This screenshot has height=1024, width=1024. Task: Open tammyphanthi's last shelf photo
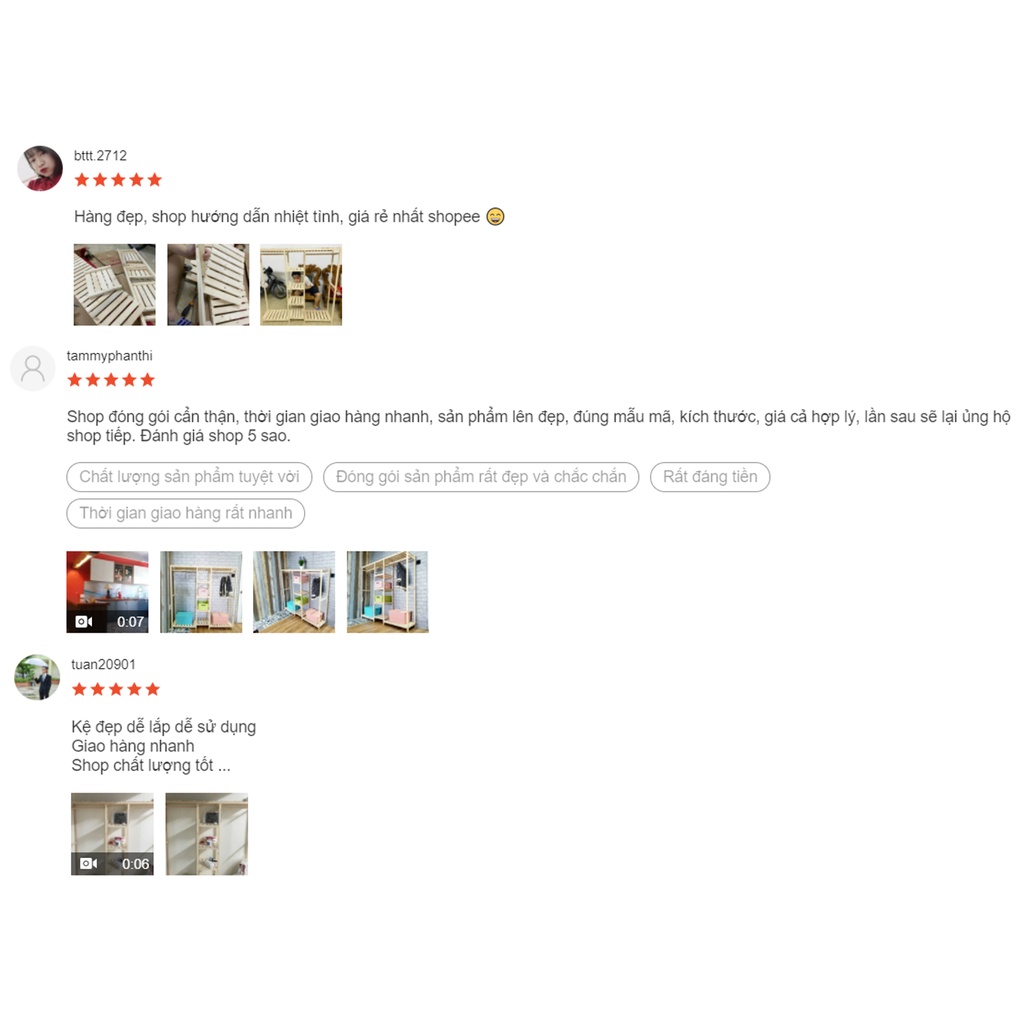point(388,592)
